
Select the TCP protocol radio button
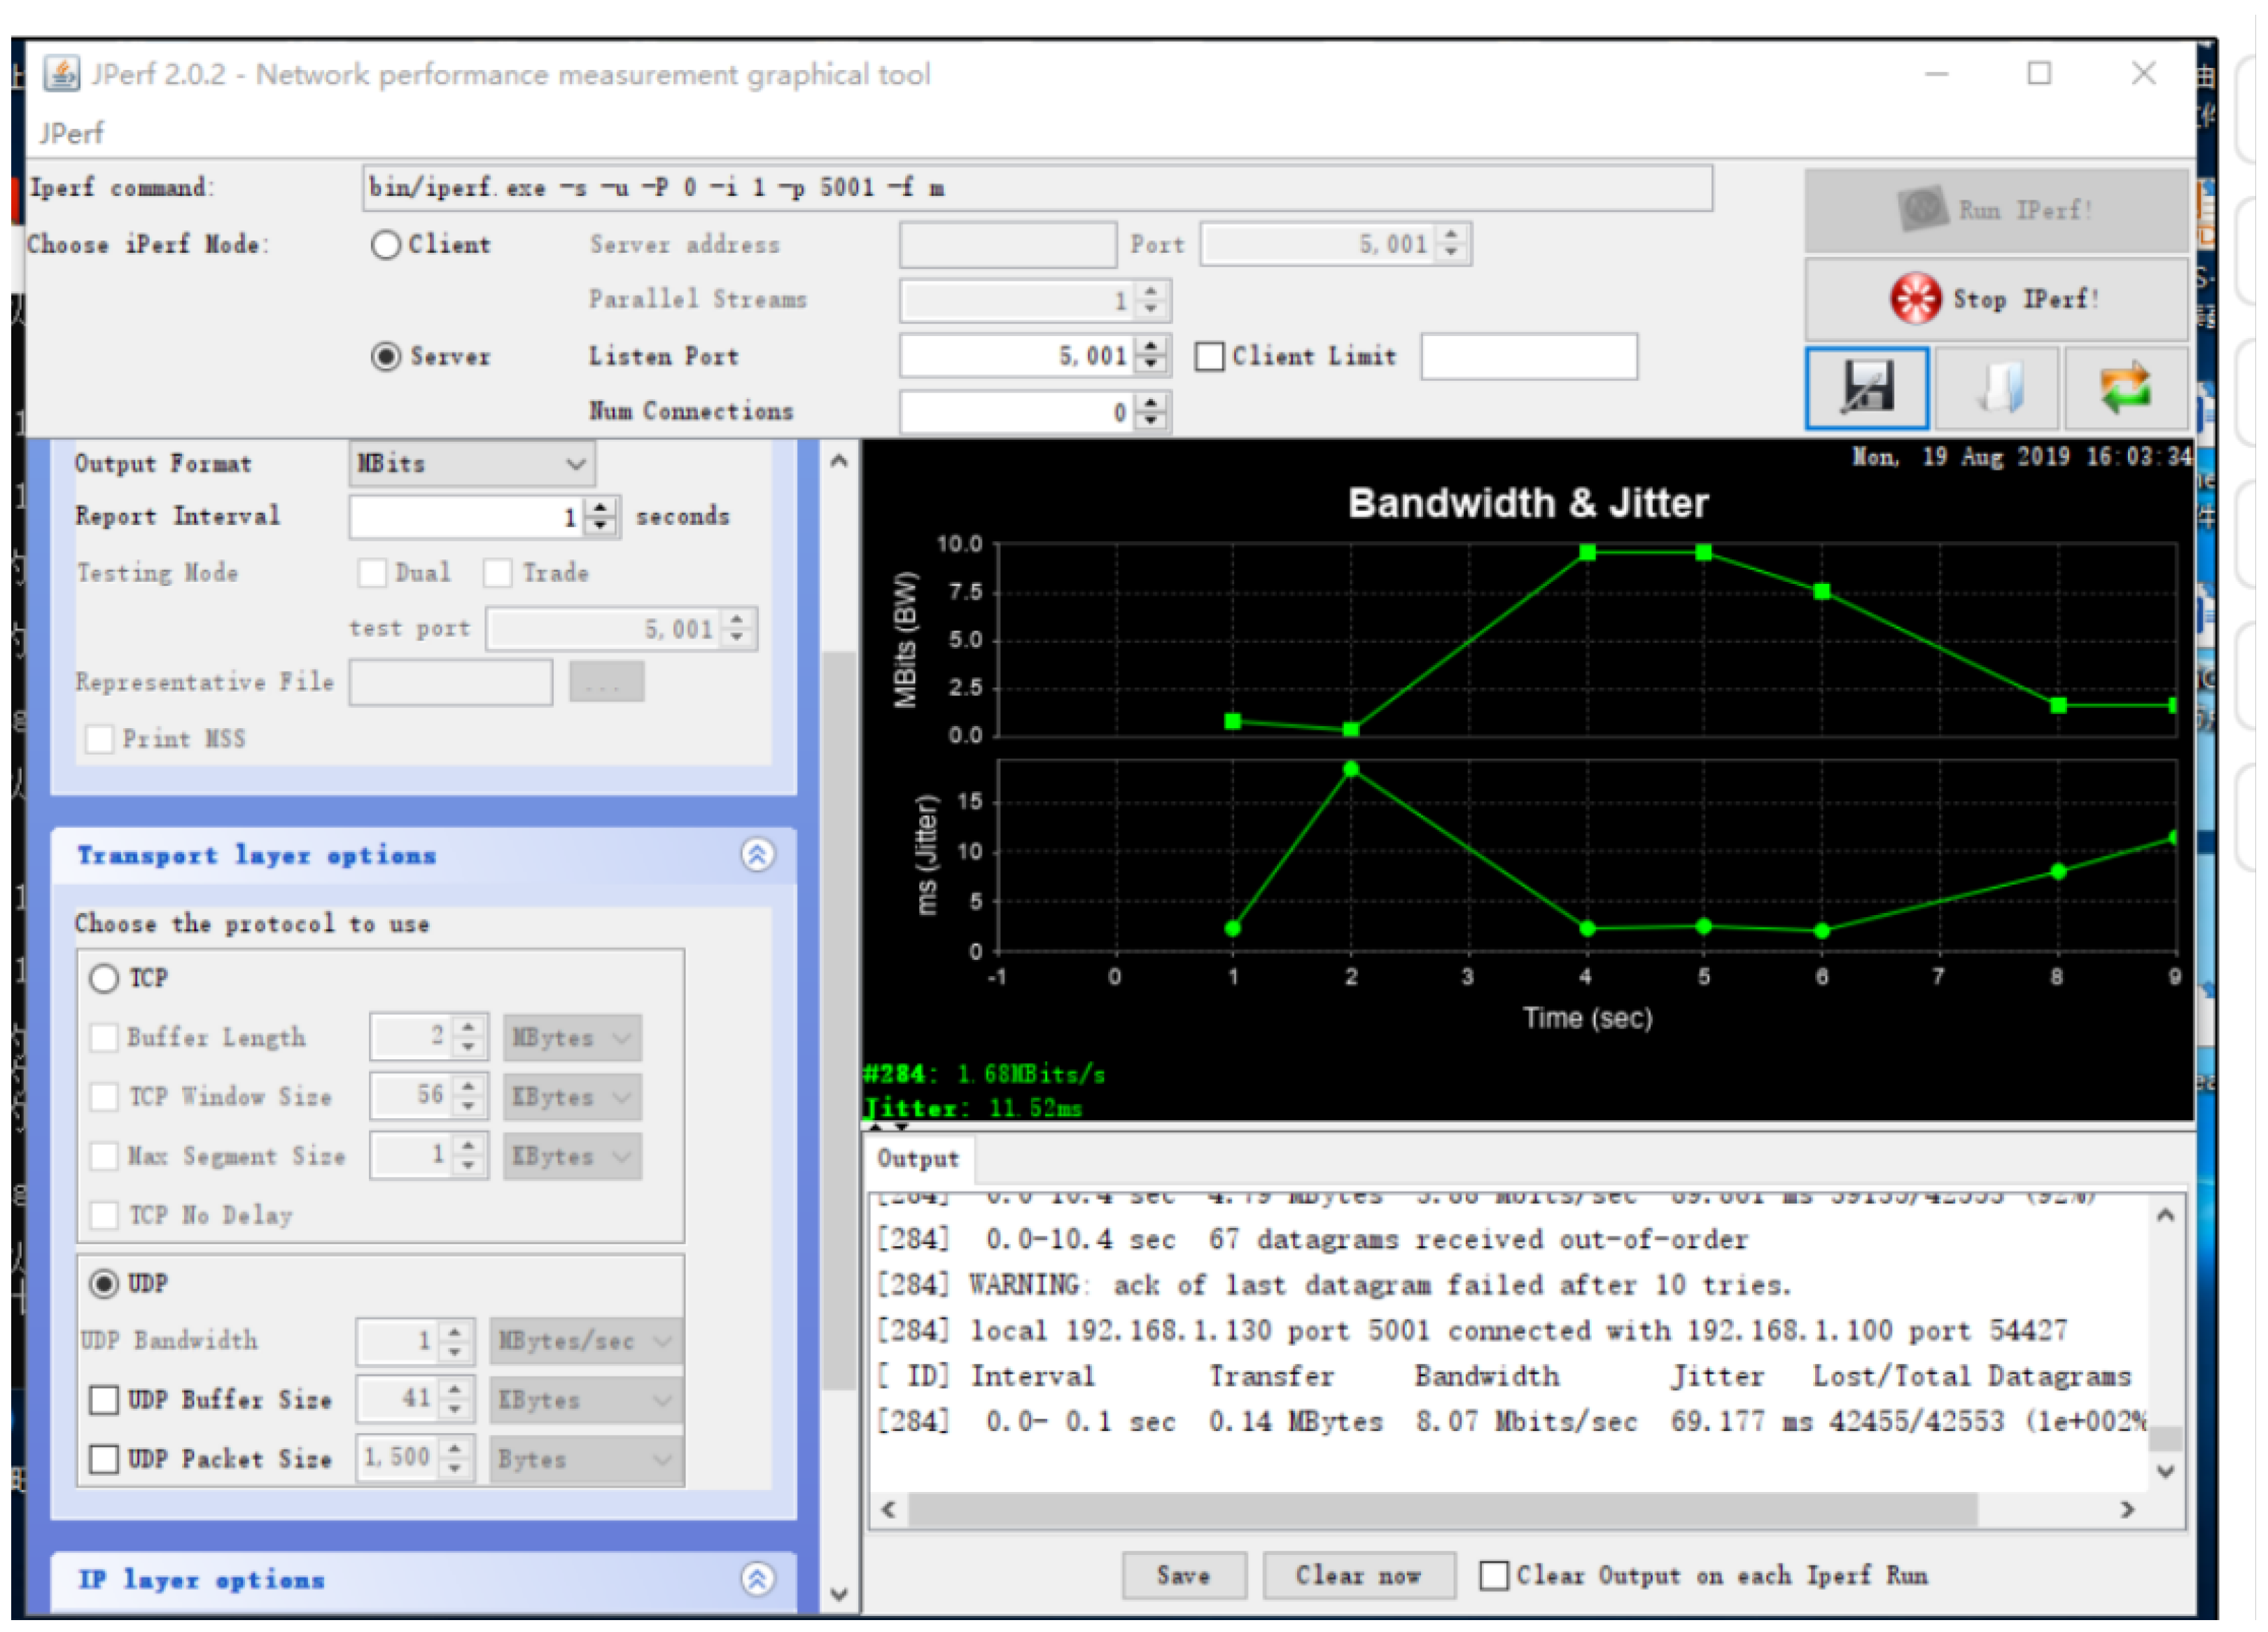pos(104,978)
